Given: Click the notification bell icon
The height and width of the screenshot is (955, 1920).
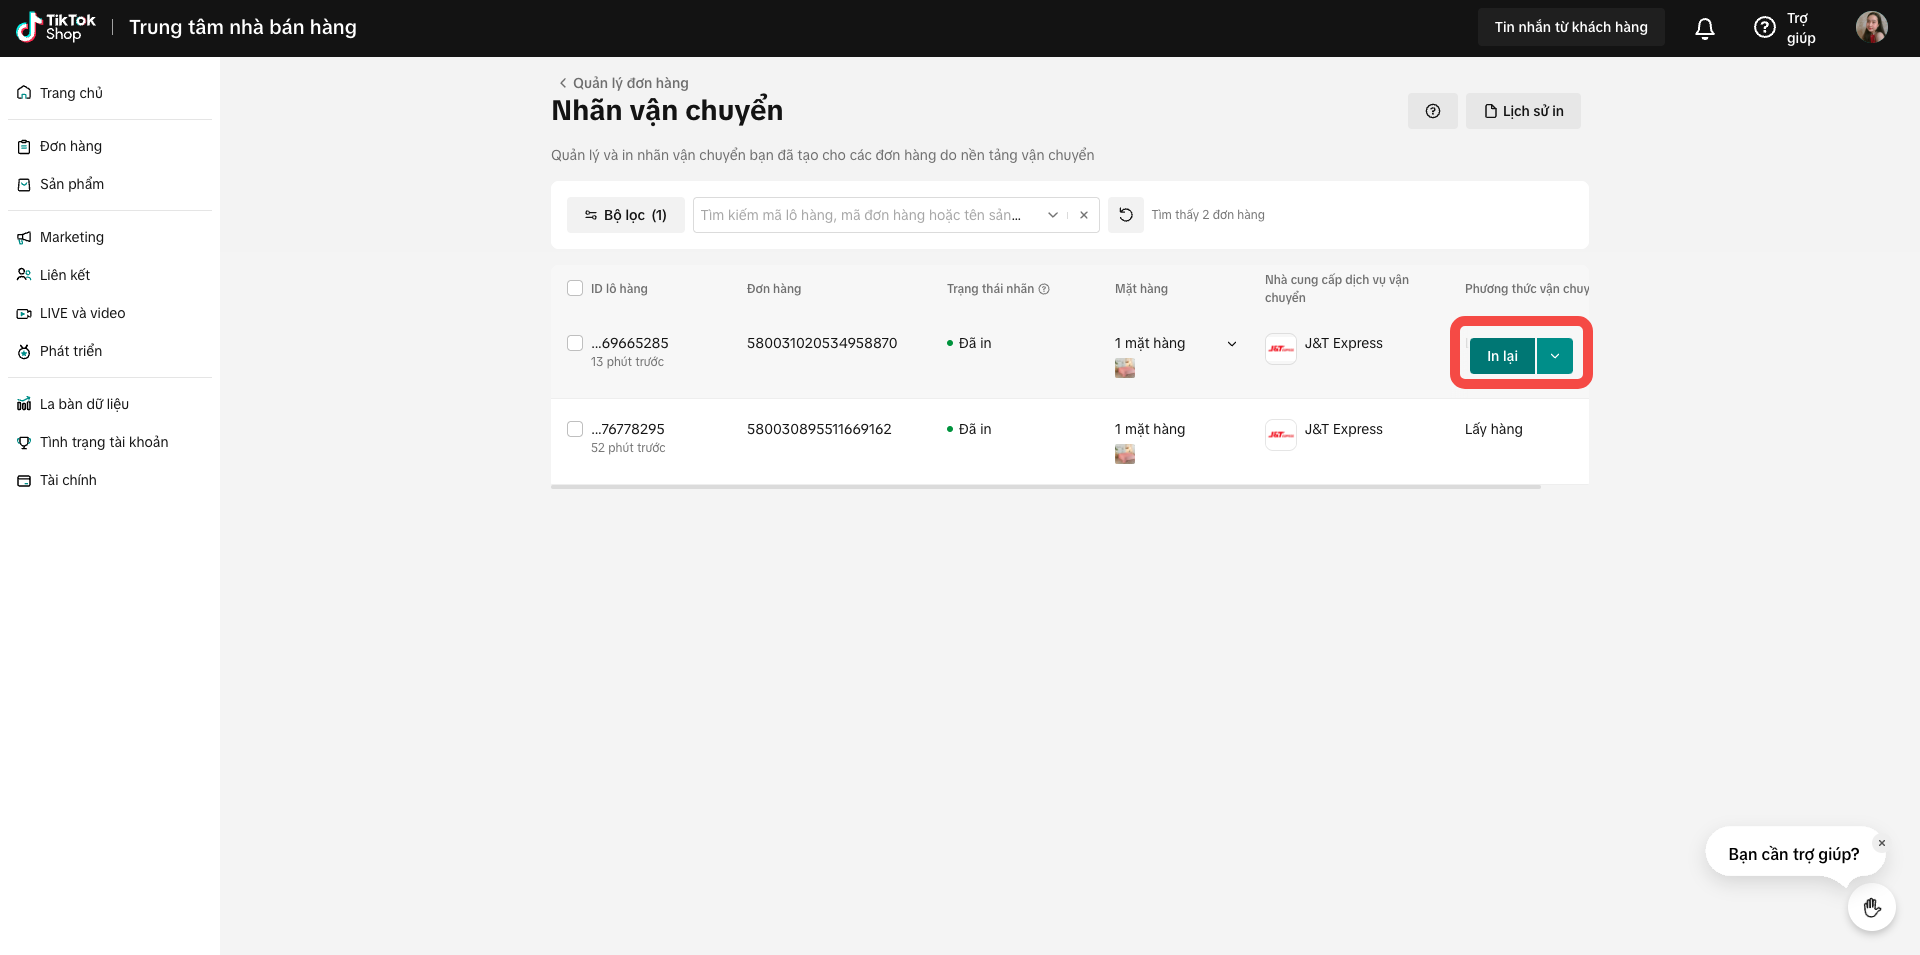Looking at the screenshot, I should click(1705, 28).
